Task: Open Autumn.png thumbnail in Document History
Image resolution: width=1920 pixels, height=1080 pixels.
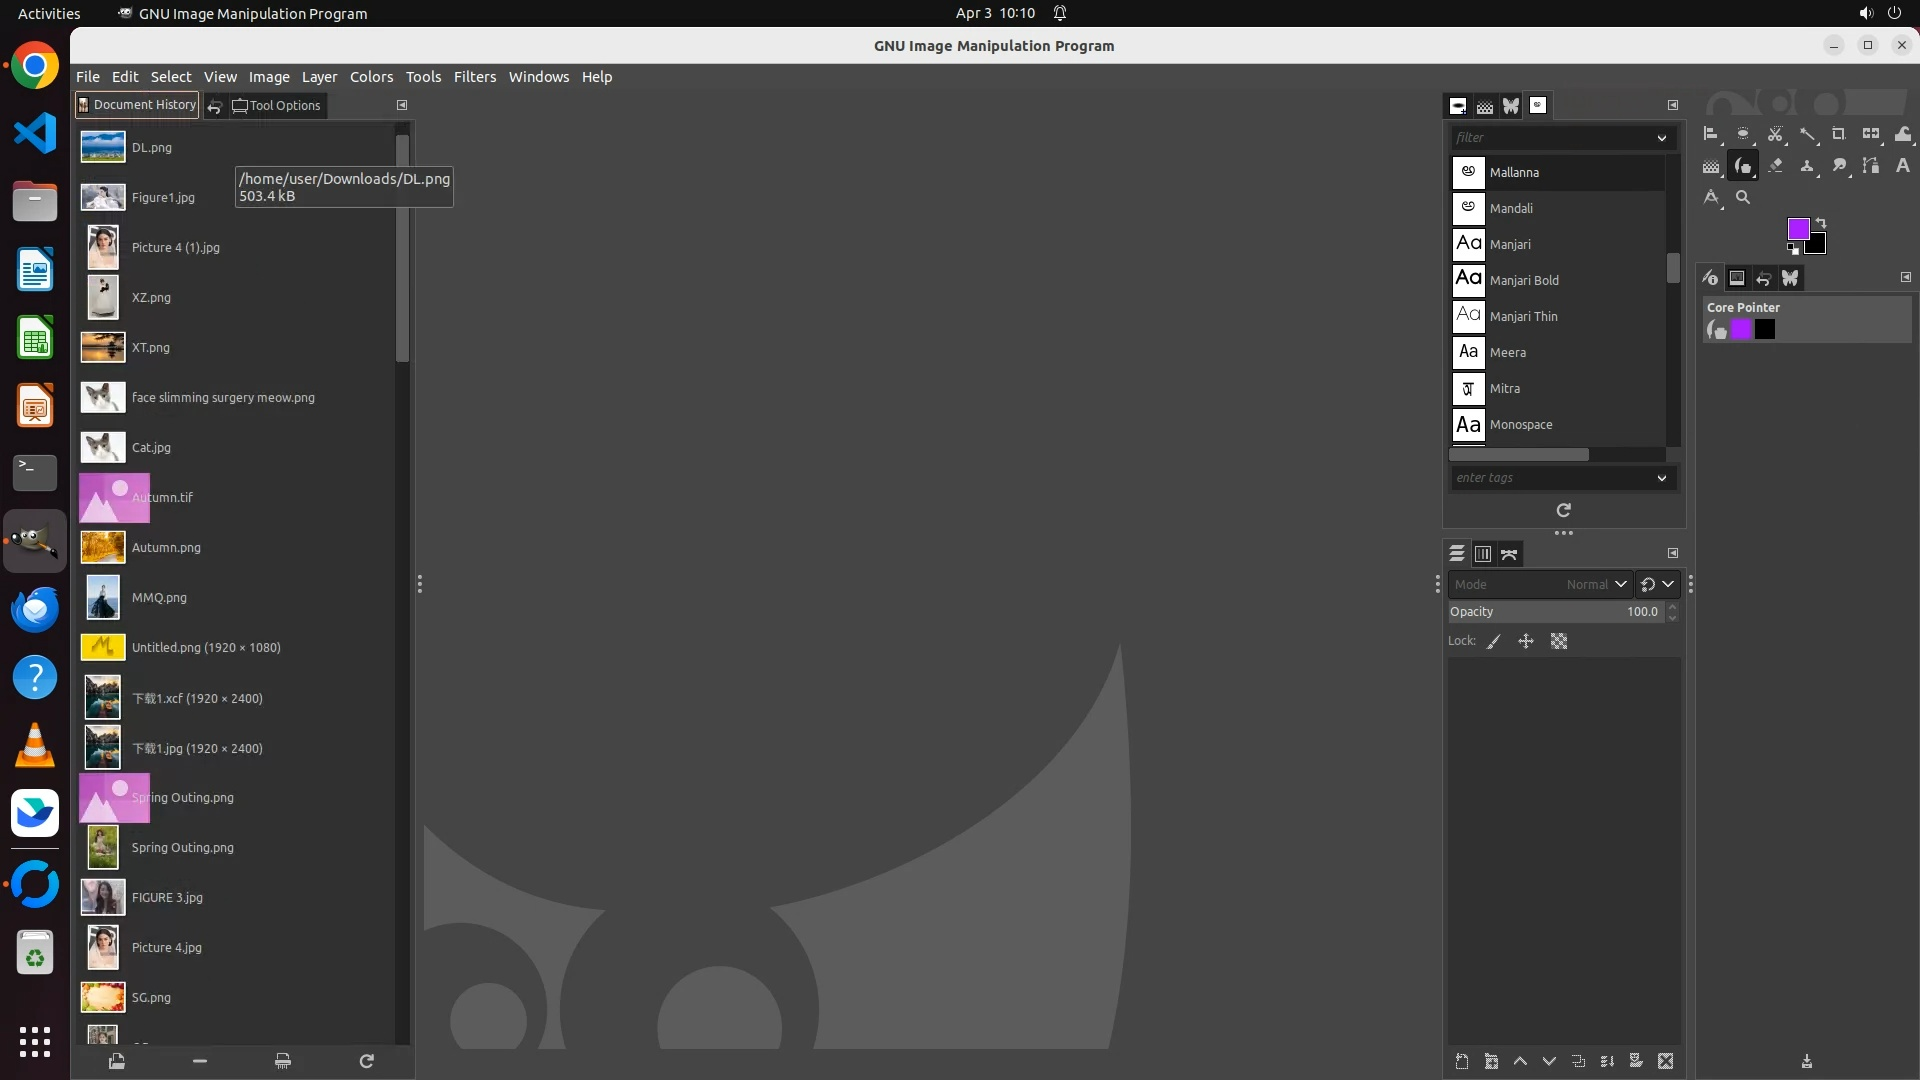Action: pyautogui.click(x=103, y=547)
